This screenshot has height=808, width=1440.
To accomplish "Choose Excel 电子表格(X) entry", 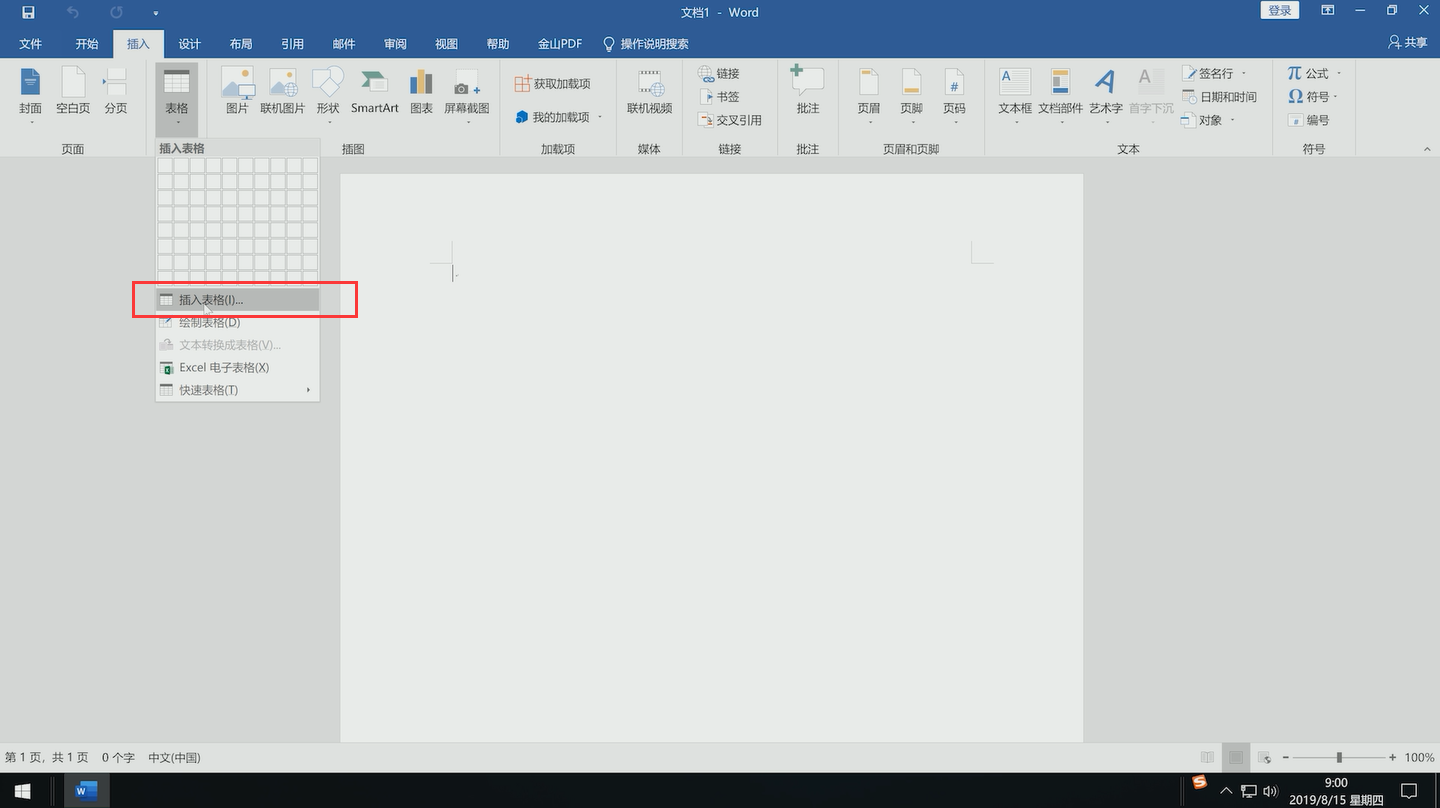I will 237,367.
